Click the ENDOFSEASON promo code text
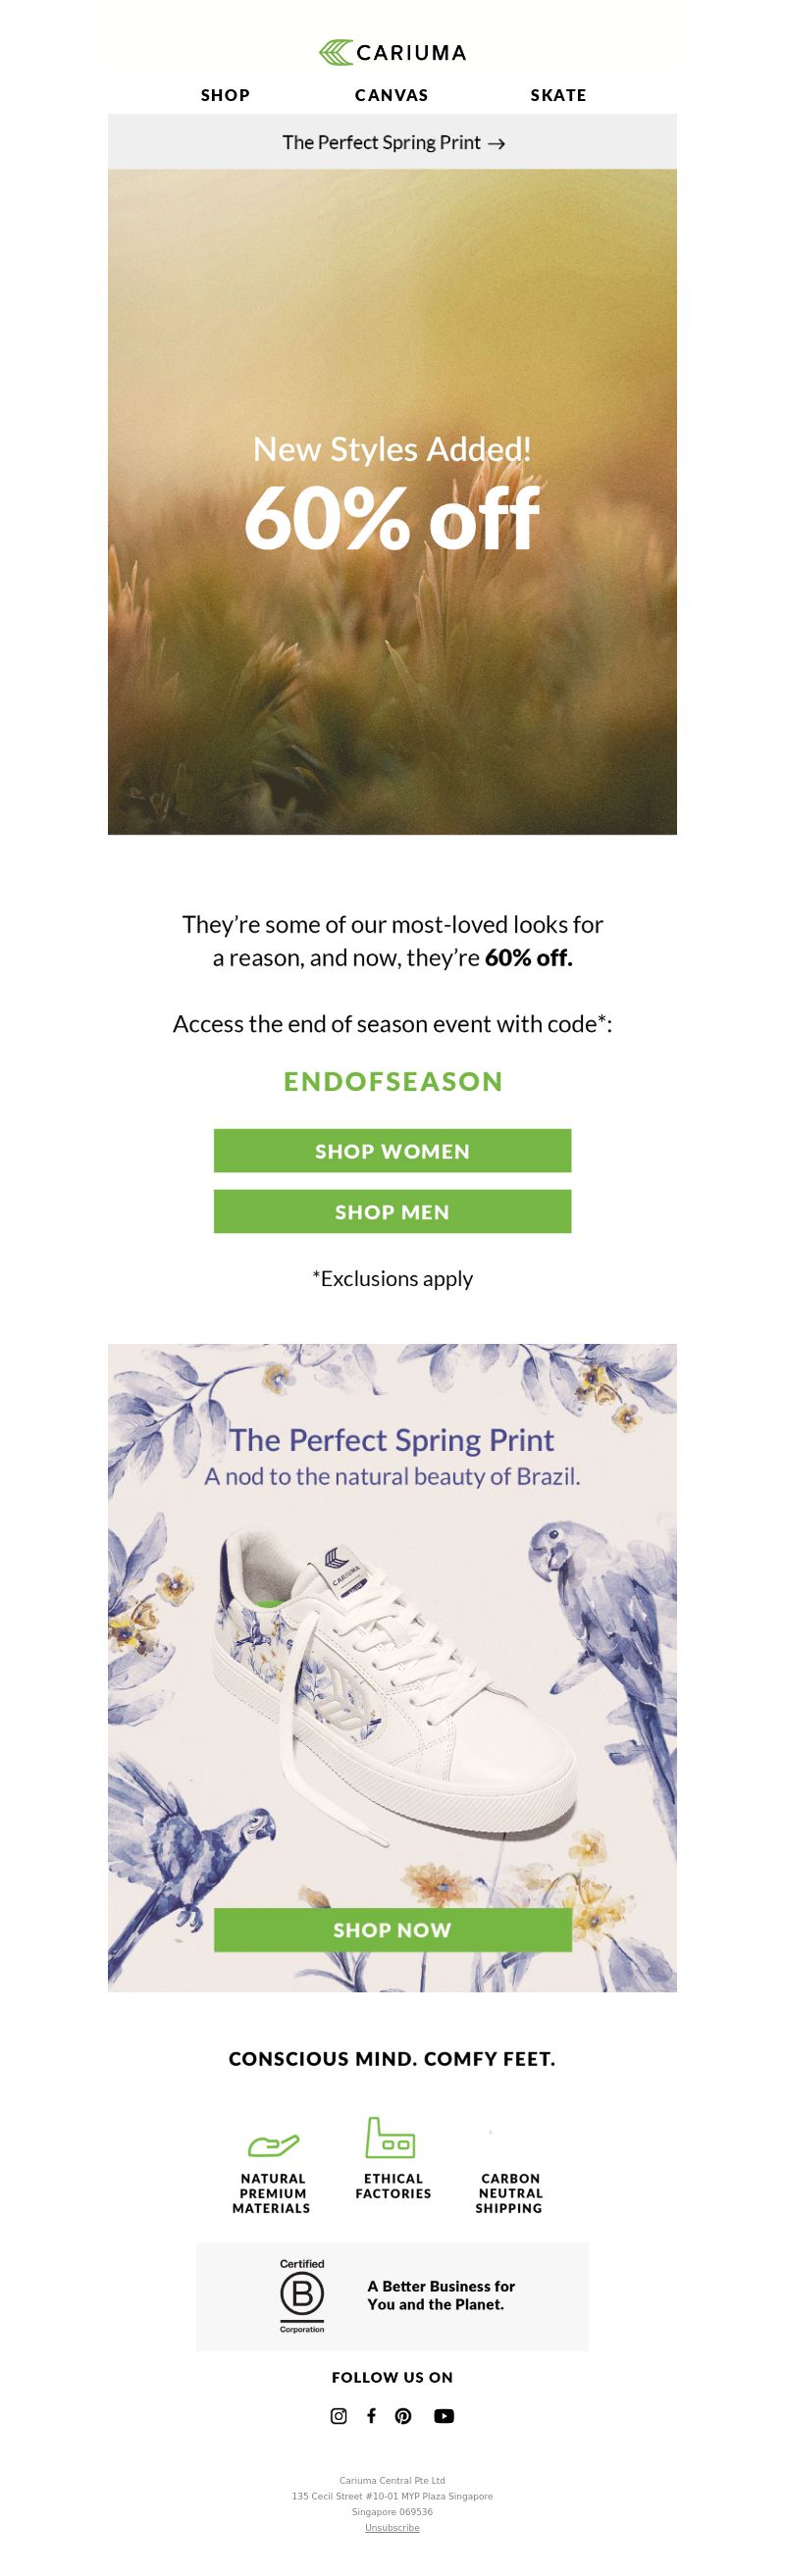Image resolution: width=785 pixels, height=2576 pixels. 393,1081
